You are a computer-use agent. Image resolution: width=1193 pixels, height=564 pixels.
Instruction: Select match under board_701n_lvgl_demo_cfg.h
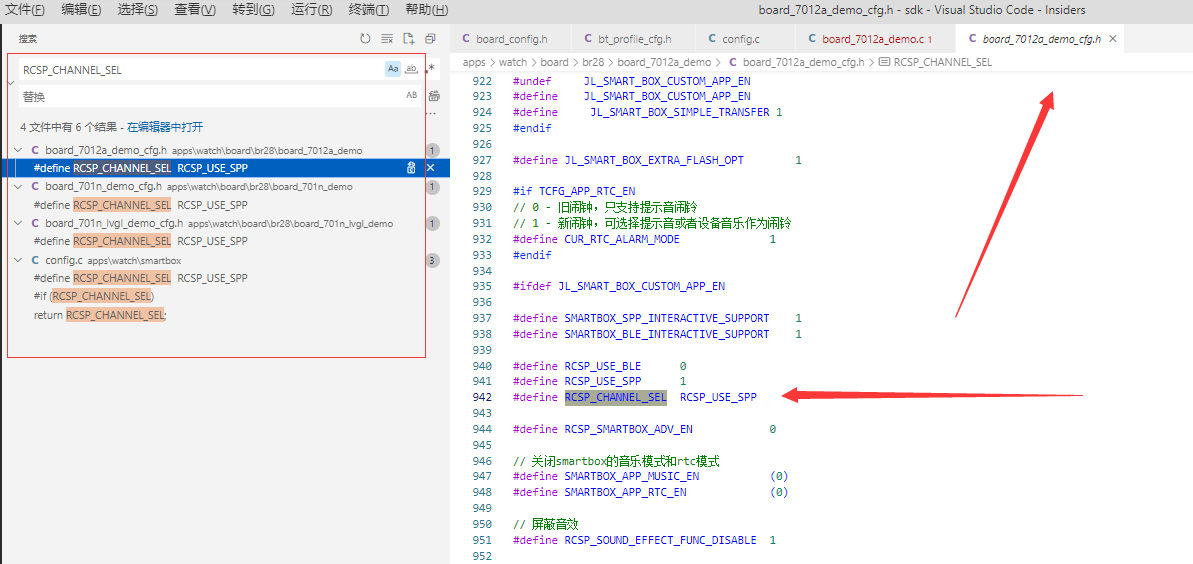pos(141,241)
